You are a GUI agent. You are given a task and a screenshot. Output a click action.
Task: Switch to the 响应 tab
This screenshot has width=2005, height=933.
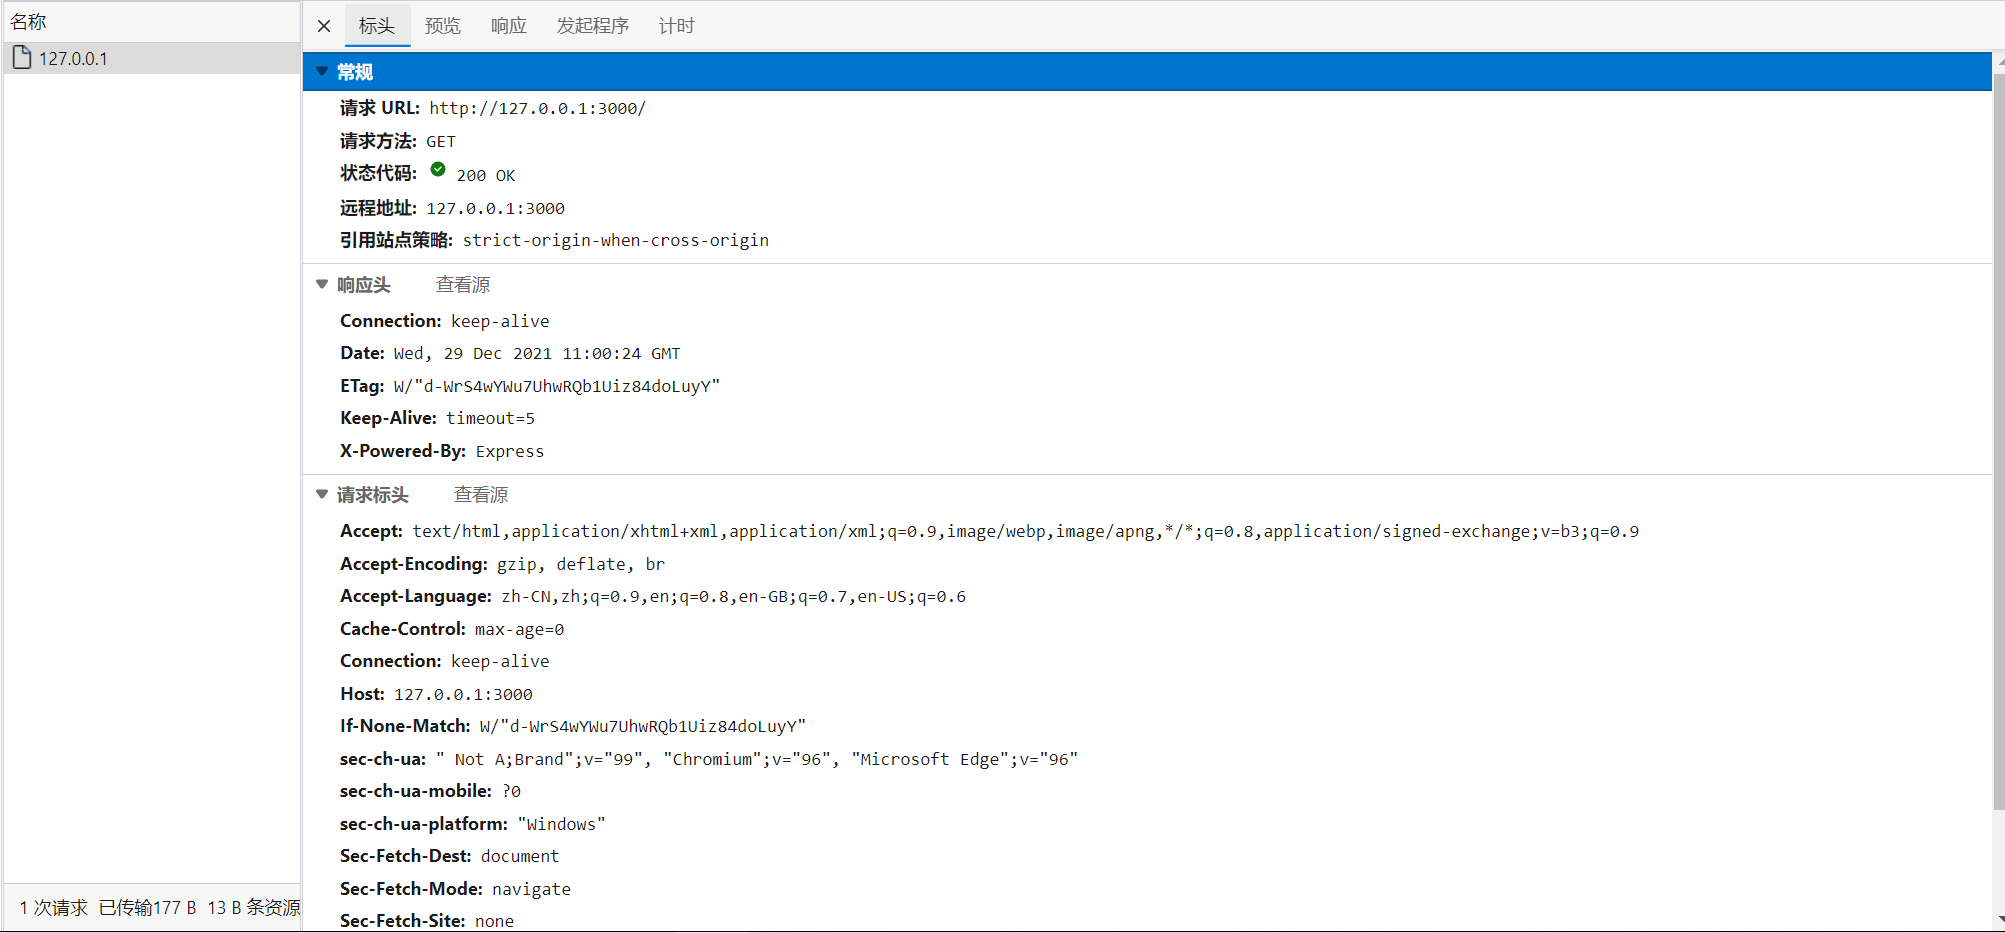pyautogui.click(x=508, y=26)
